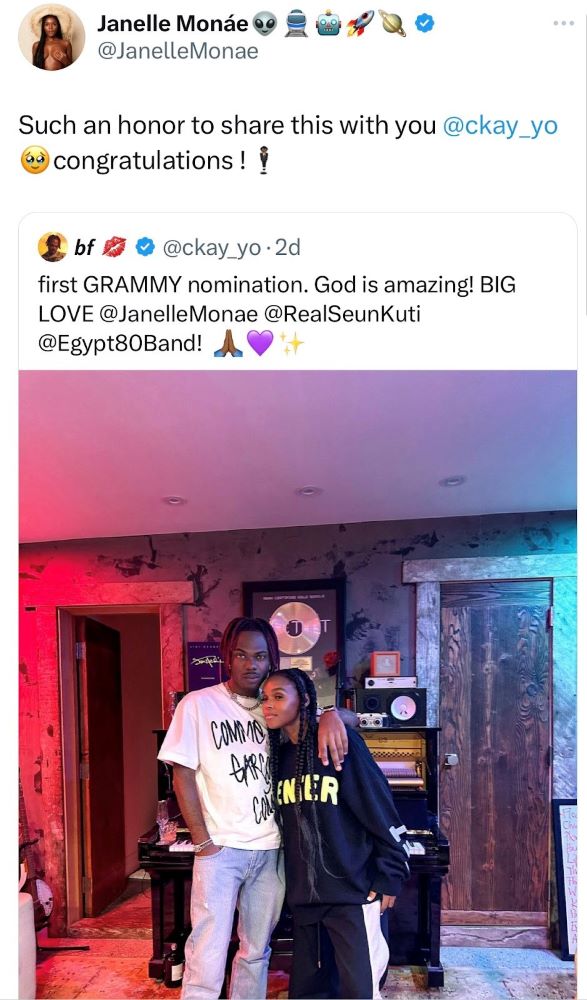Click the rocket emoji in display name

[x=360, y=24]
